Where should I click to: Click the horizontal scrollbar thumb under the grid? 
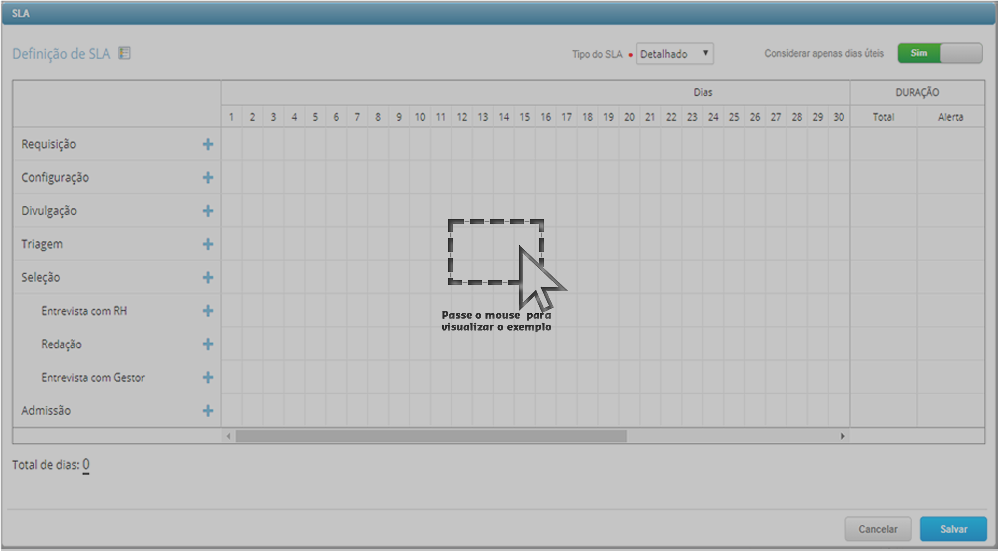point(430,437)
